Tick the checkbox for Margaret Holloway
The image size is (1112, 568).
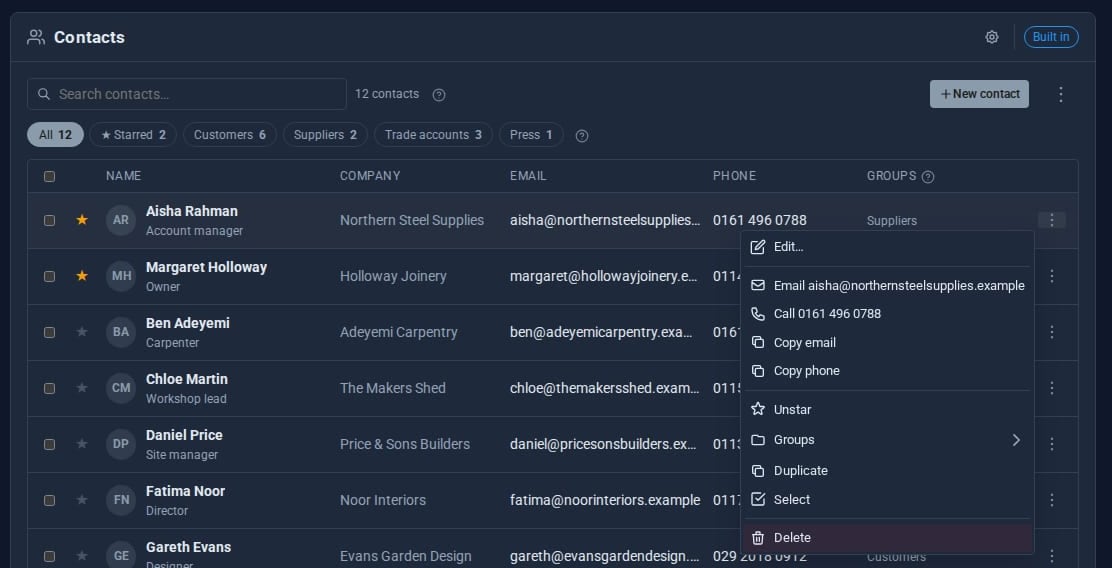(49, 277)
